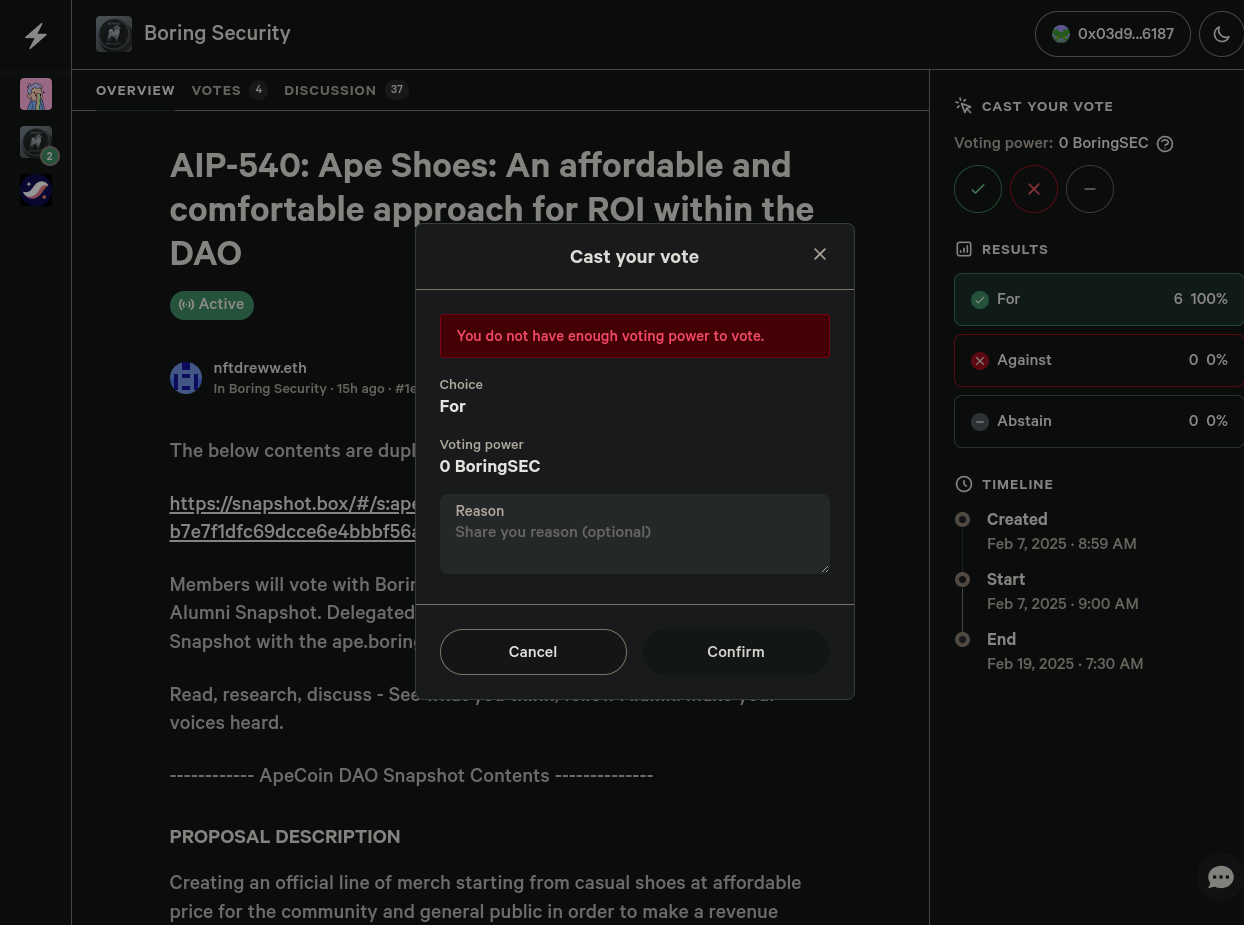Image resolution: width=1244 pixels, height=925 pixels.
Task: Select the For result row
Action: point(1099,299)
